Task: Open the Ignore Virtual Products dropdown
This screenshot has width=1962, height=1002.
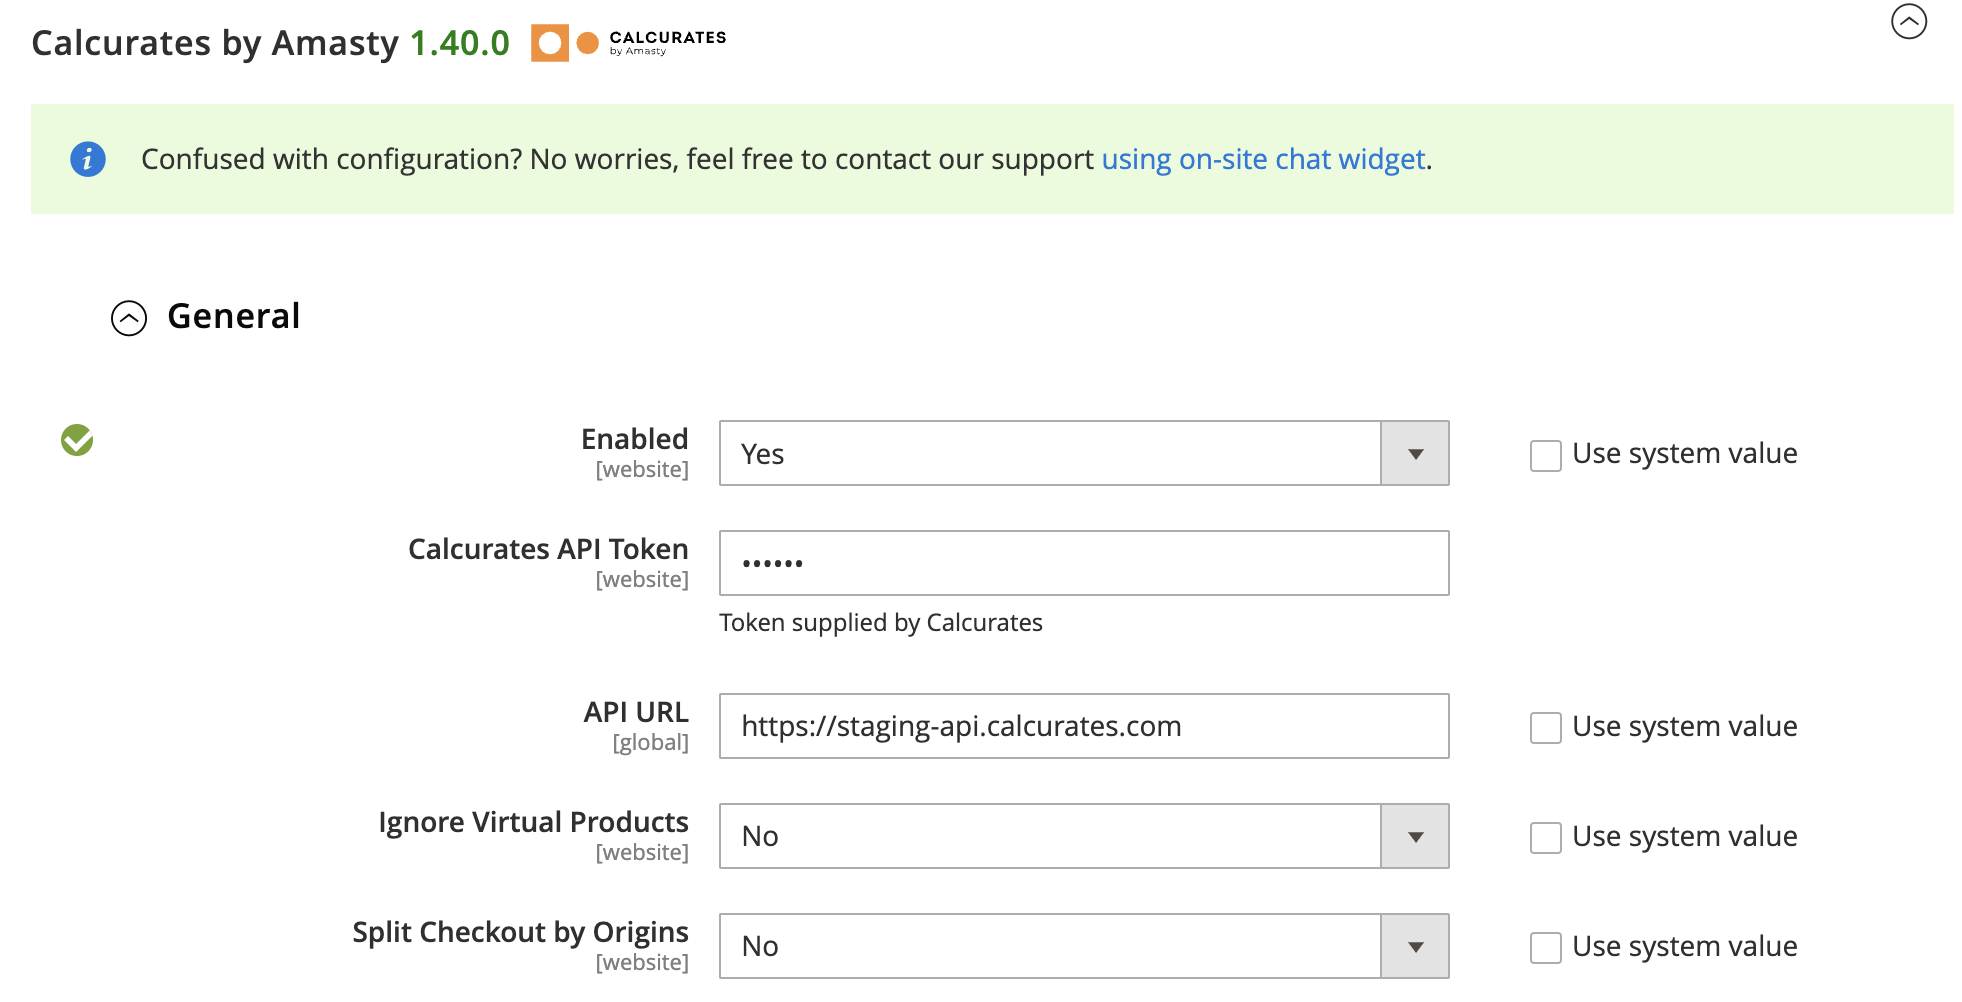Action: pyautogui.click(x=1084, y=836)
